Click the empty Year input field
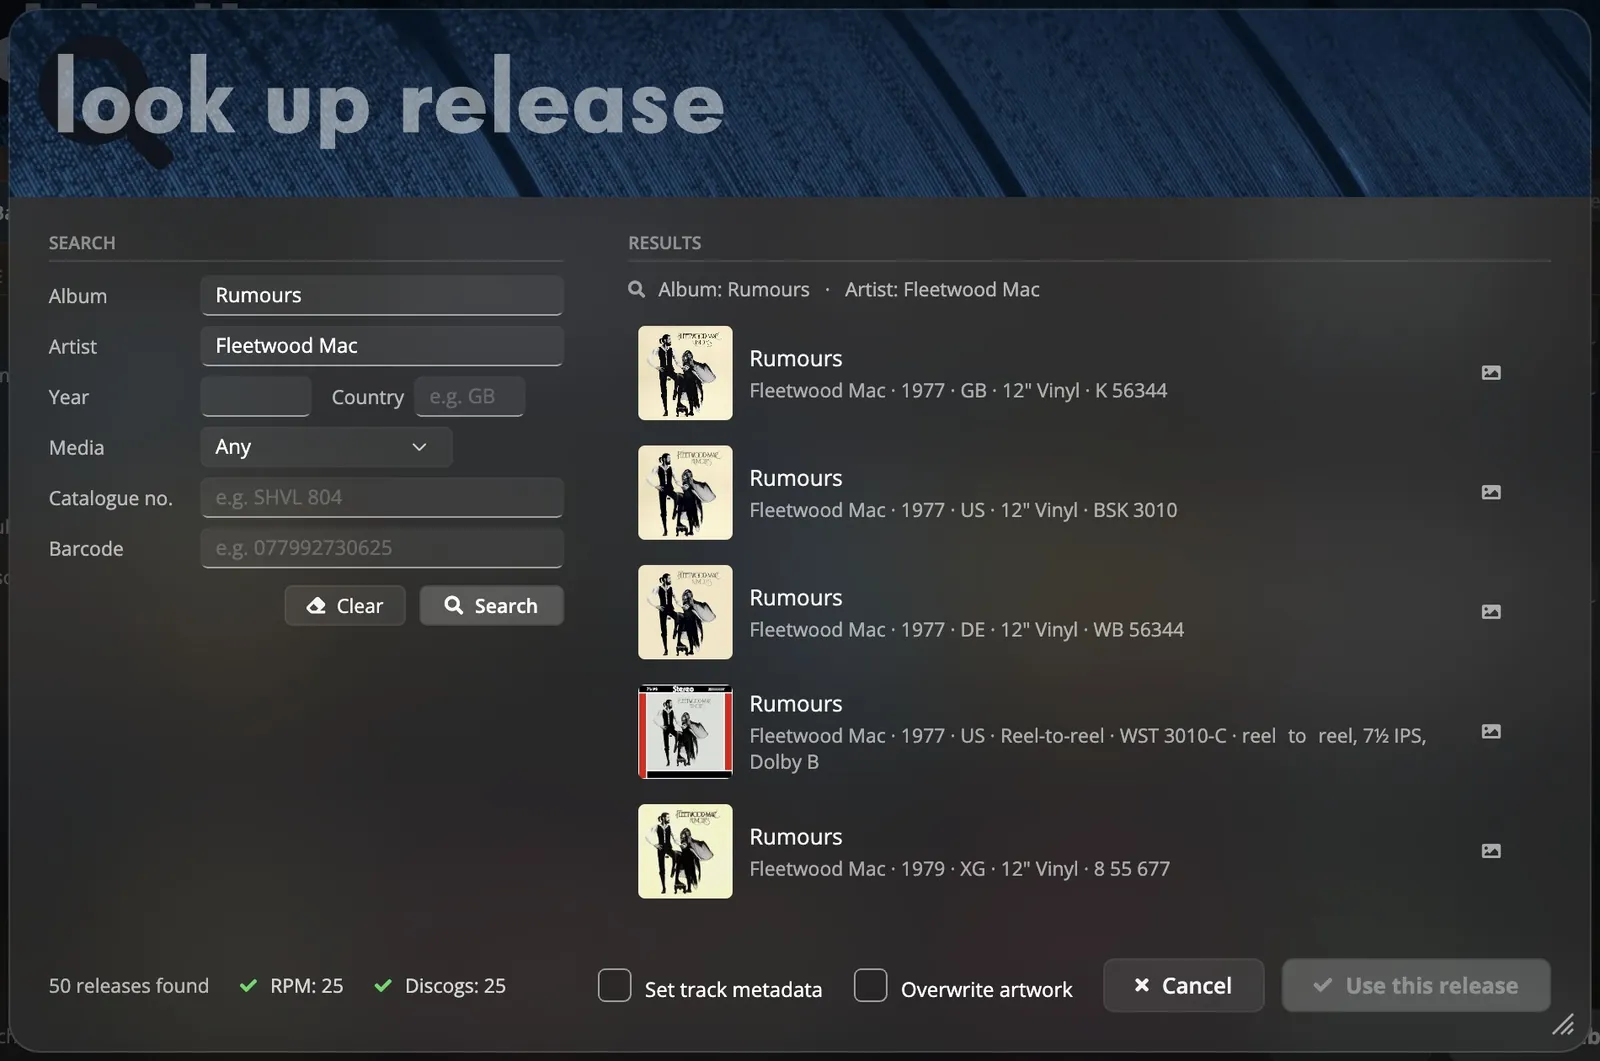 [256, 397]
